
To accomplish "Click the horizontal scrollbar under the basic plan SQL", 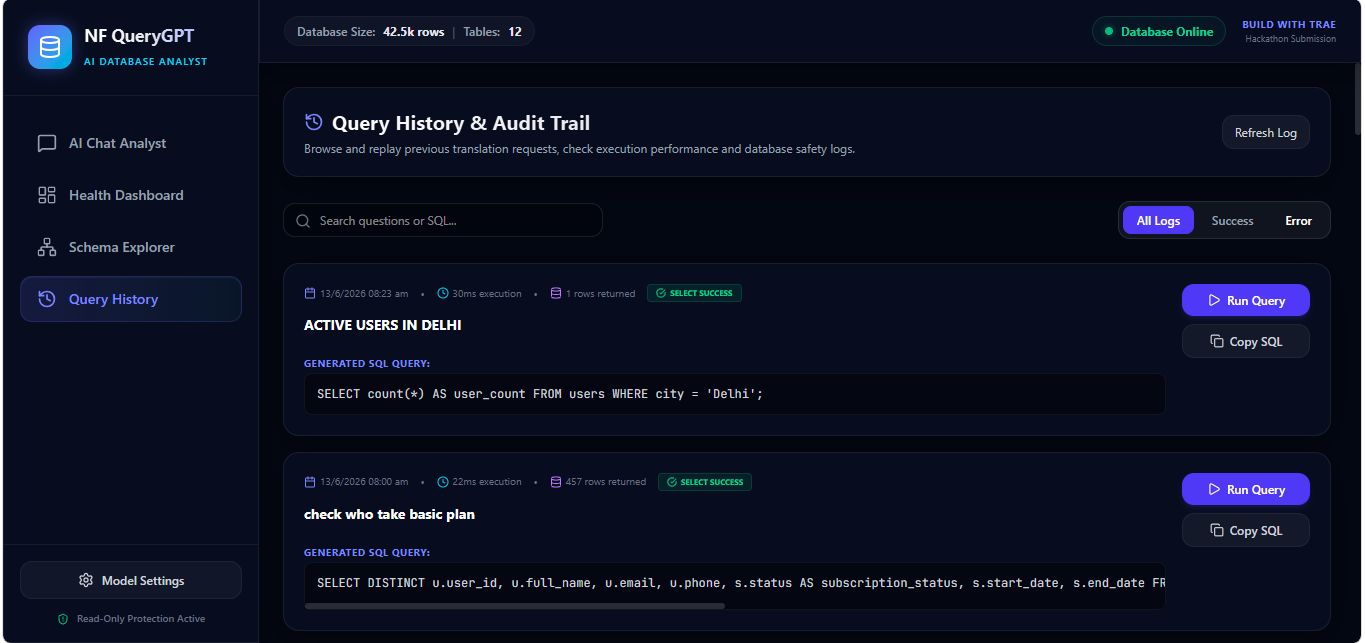I will pyautogui.click(x=515, y=605).
